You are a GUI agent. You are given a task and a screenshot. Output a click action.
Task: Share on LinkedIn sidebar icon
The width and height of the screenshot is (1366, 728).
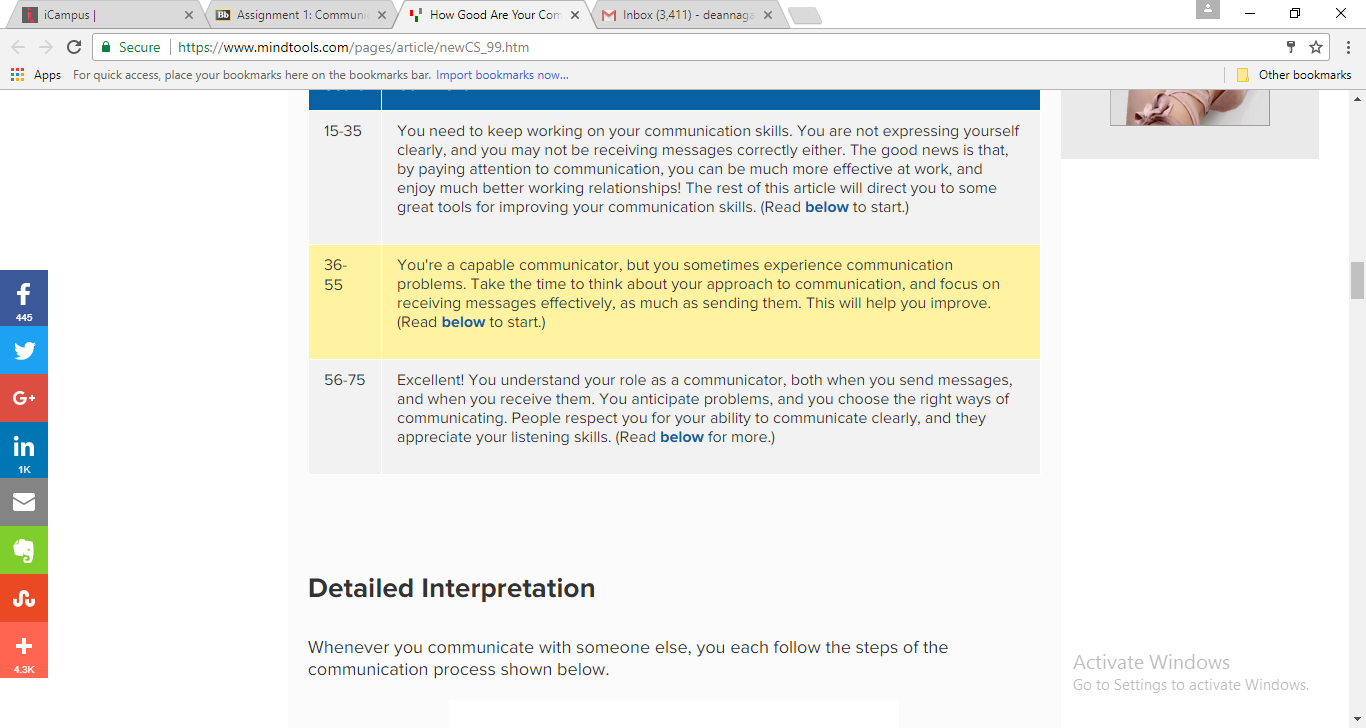coord(24,449)
